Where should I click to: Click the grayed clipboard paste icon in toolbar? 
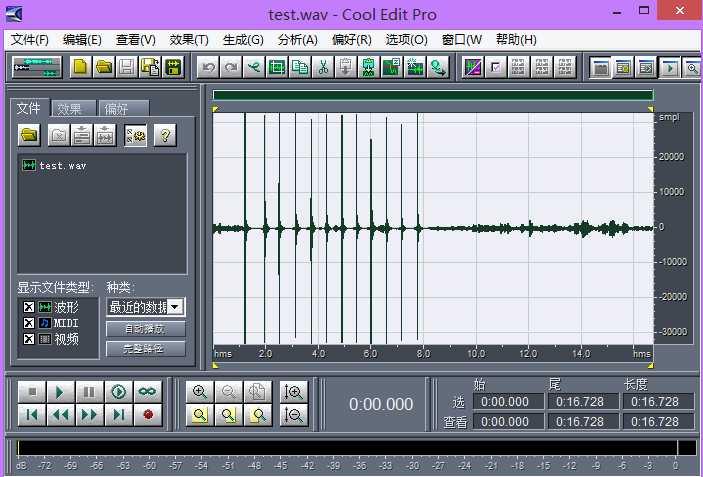click(346, 68)
